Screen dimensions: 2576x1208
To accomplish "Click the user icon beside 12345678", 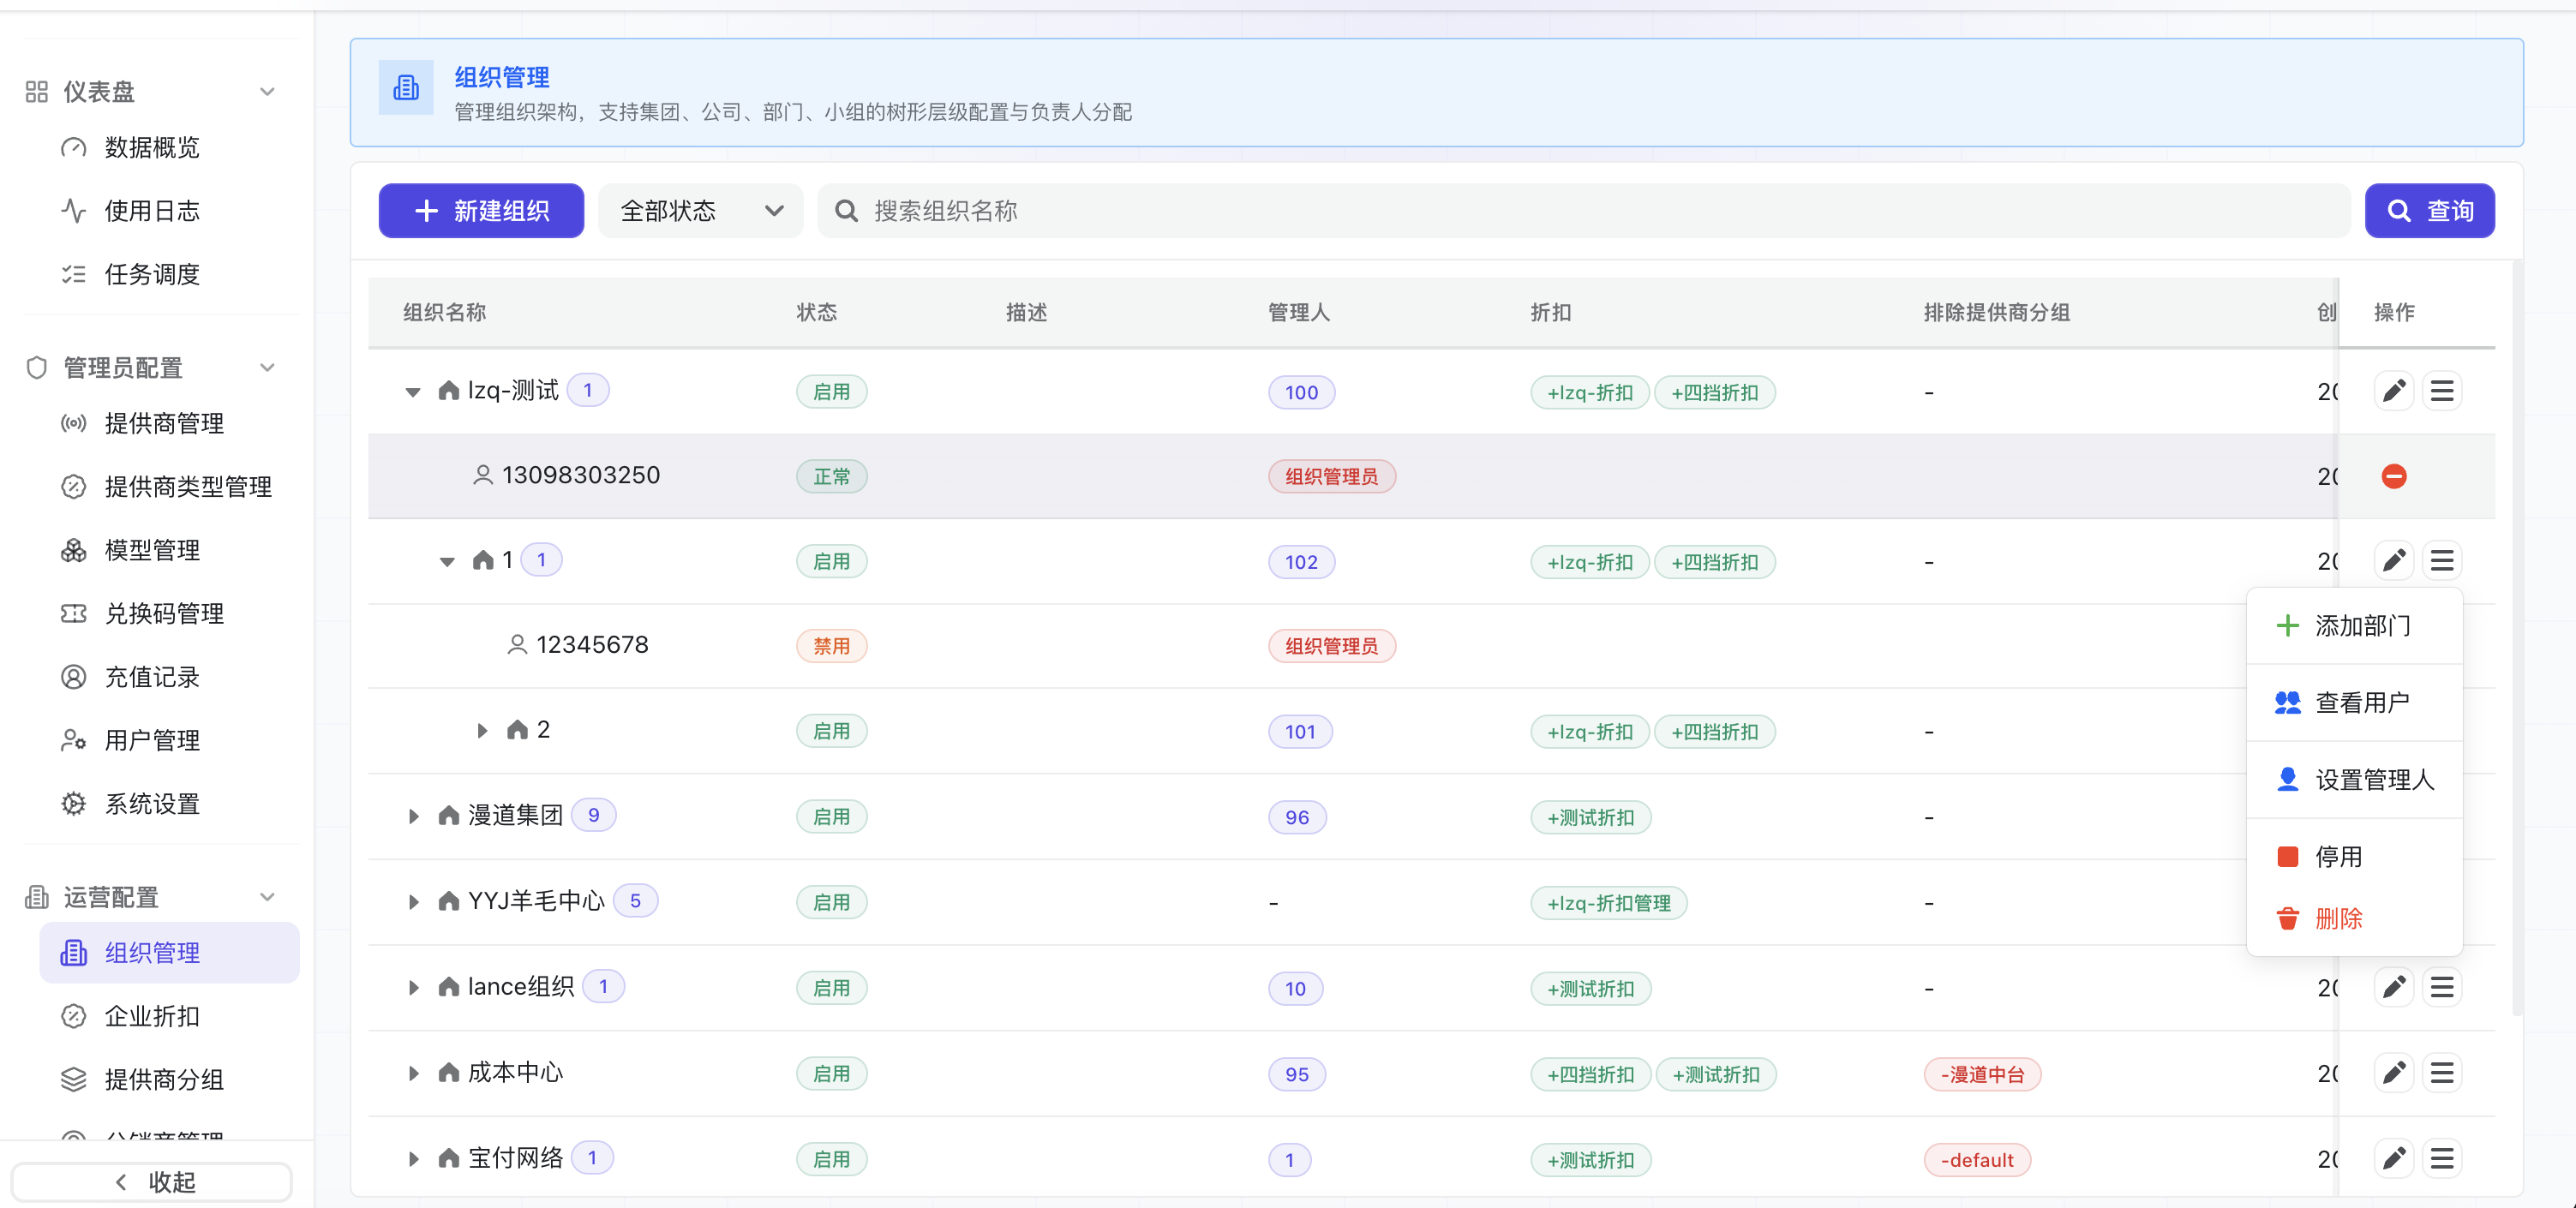I will (x=517, y=645).
